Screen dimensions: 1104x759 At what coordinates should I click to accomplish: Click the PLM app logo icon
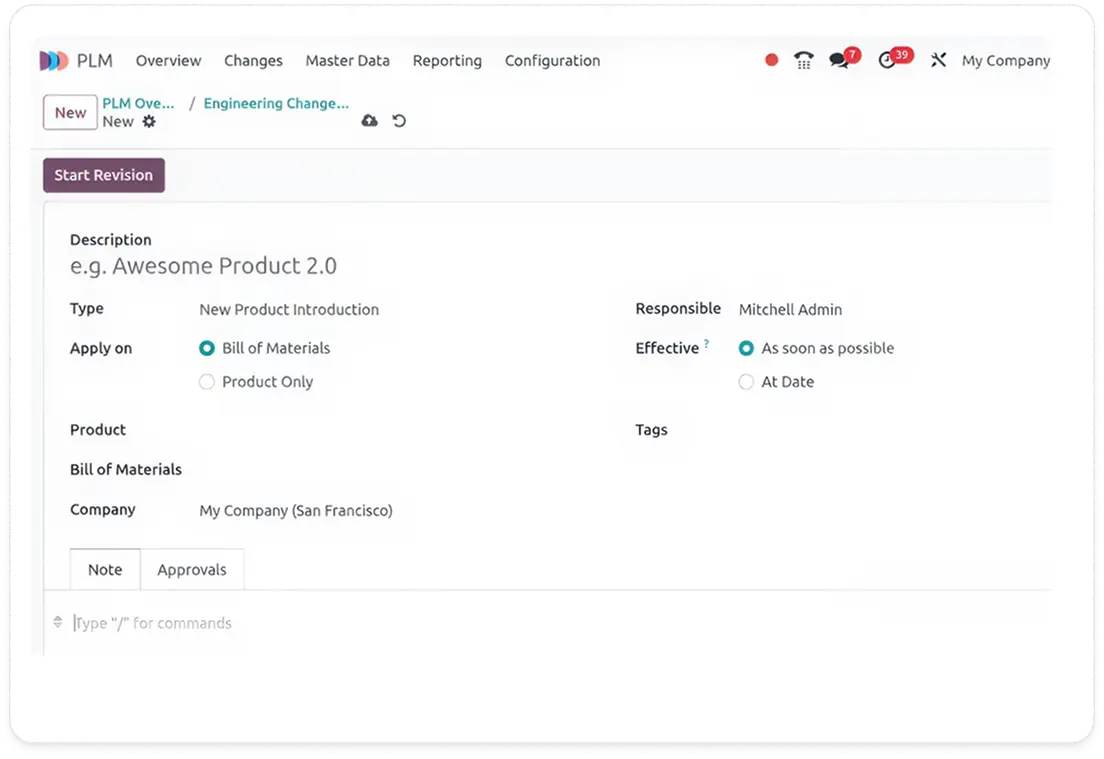click(54, 61)
